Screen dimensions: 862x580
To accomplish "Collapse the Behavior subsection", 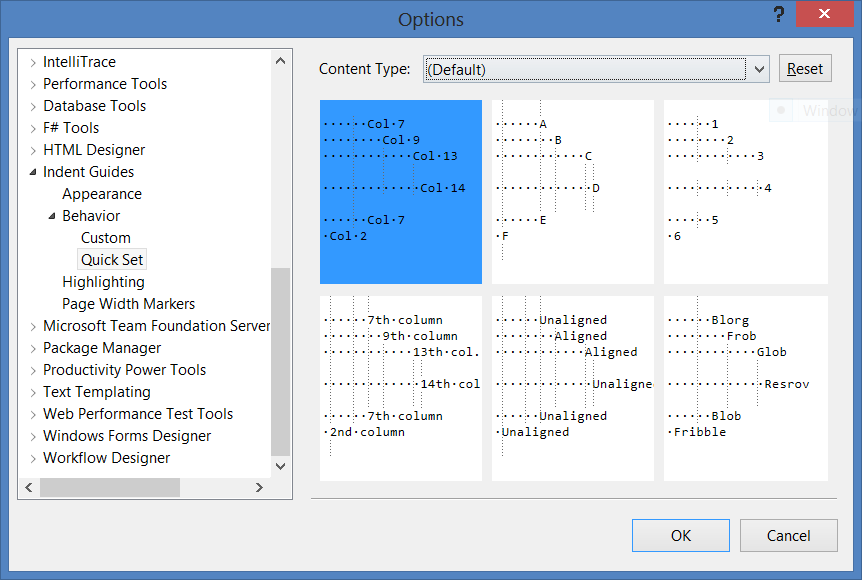I will coord(52,215).
